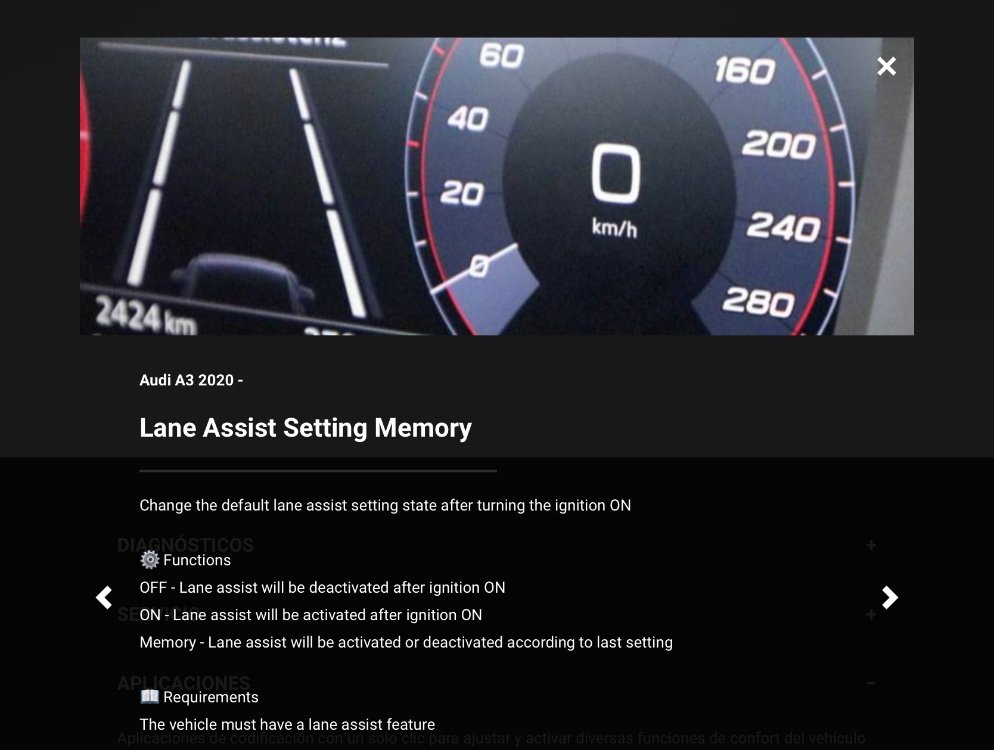Go to the previous function with left arrow

(x=104, y=597)
